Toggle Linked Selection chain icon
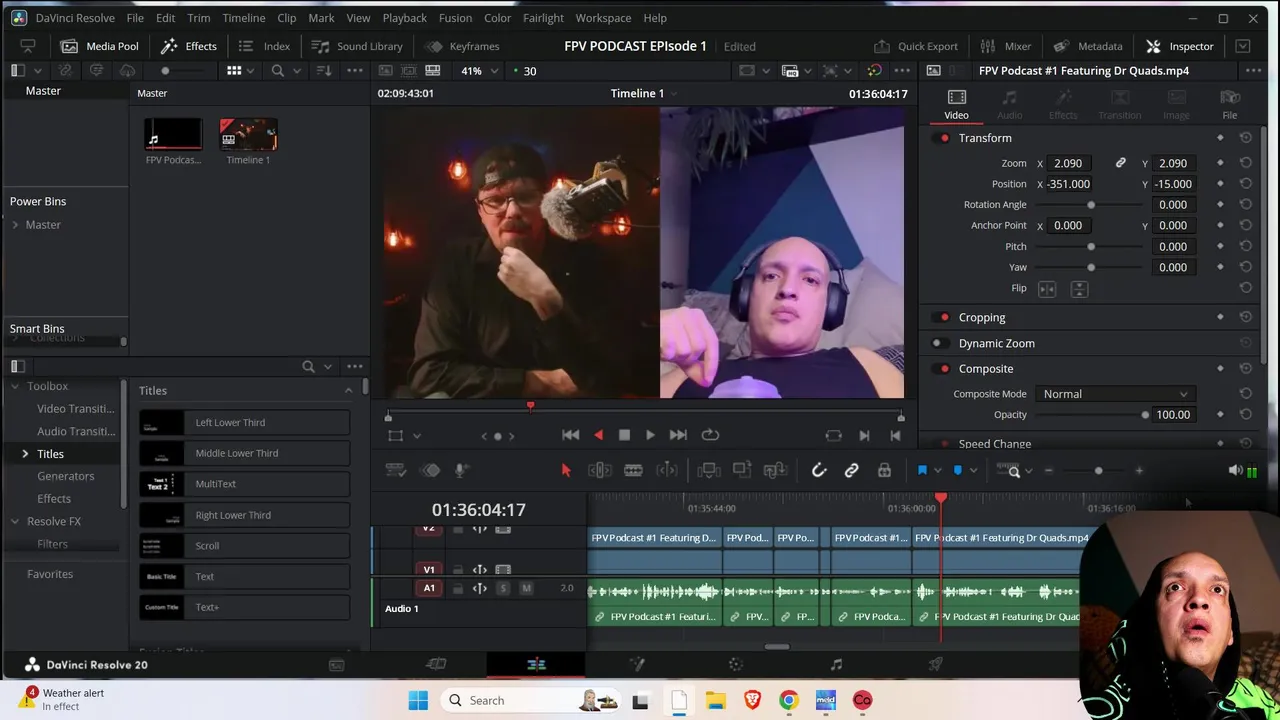This screenshot has height=720, width=1280. pyautogui.click(x=851, y=470)
